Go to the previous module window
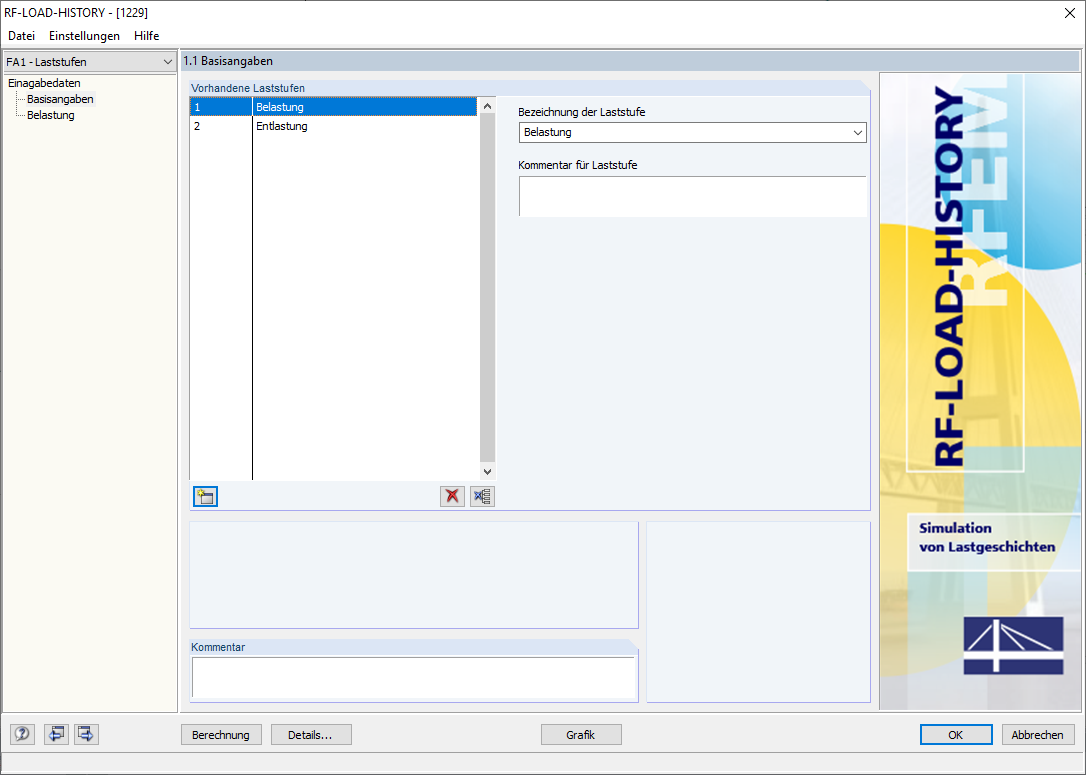The height and width of the screenshot is (775, 1086). 56,734
